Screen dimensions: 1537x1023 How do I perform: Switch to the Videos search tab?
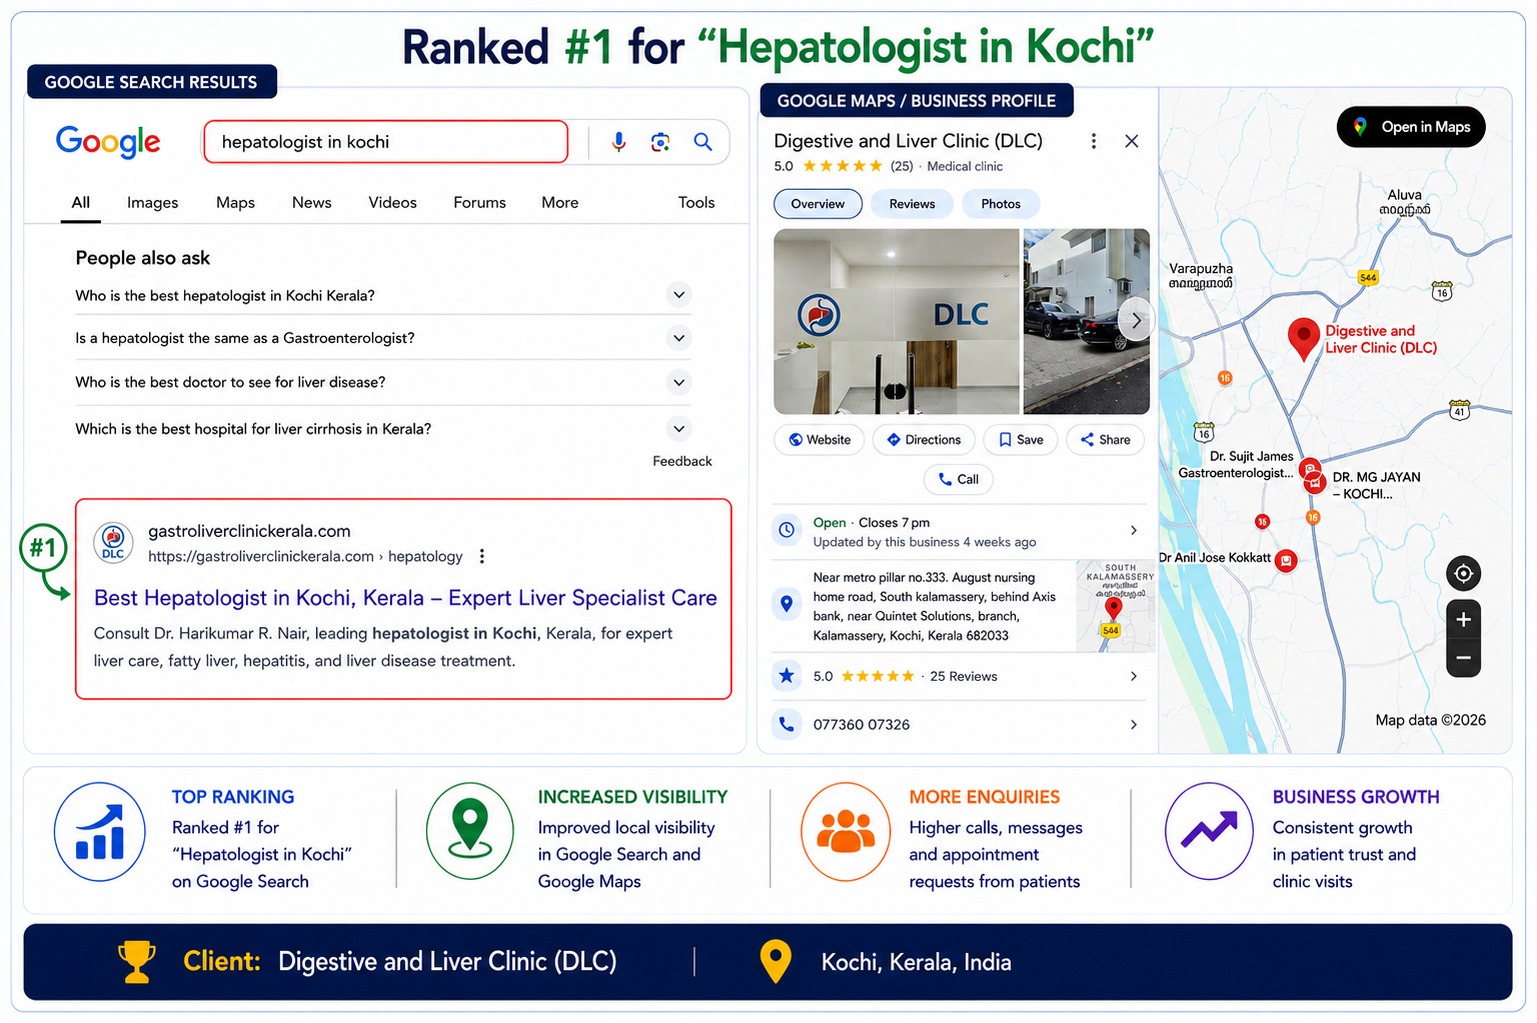click(x=393, y=202)
